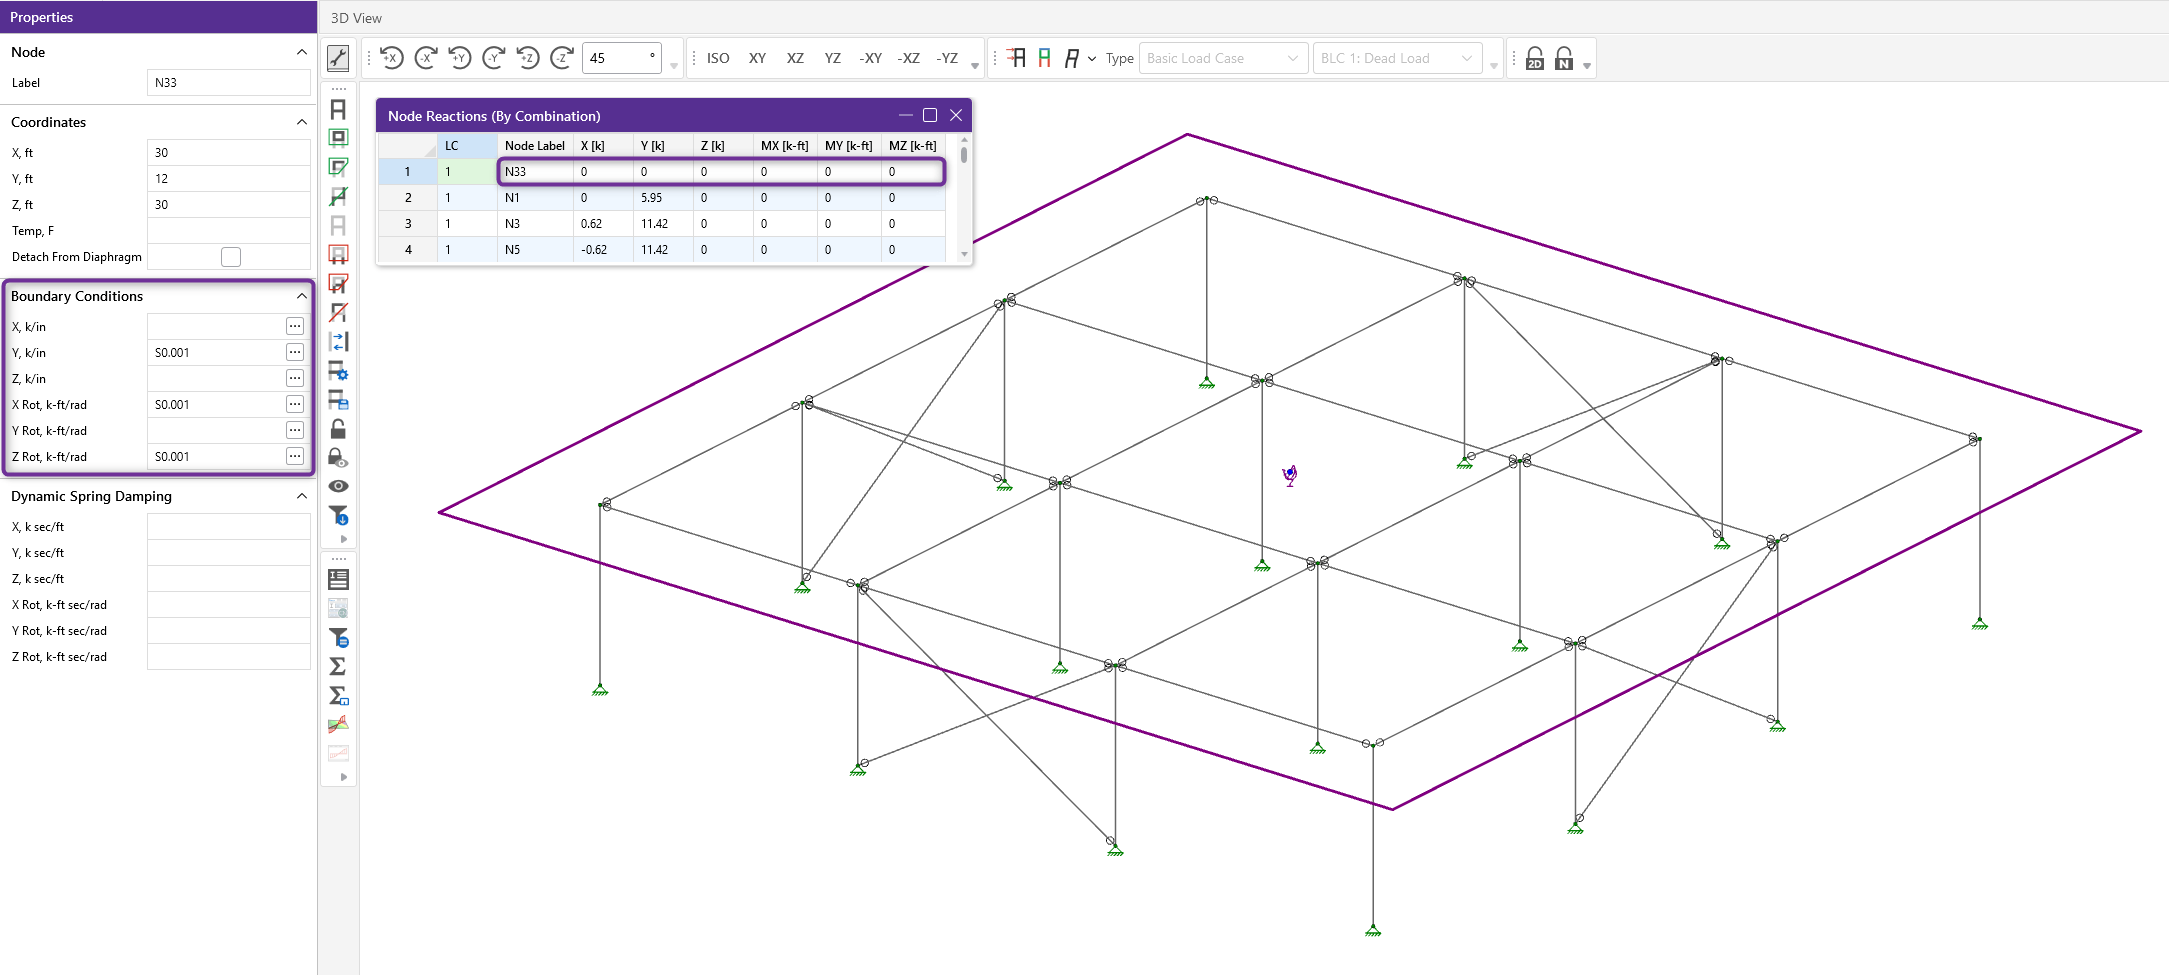Open options for X Rot boundary condition
The image size is (2169, 975).
[295, 404]
